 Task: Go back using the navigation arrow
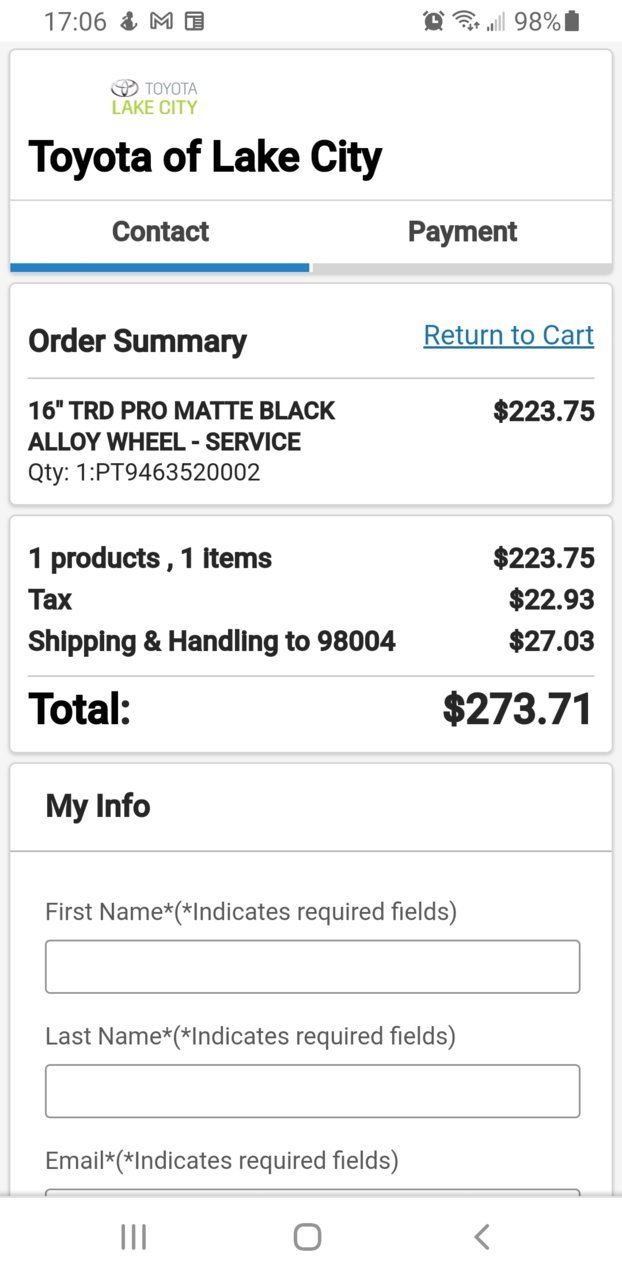pos(482,1237)
